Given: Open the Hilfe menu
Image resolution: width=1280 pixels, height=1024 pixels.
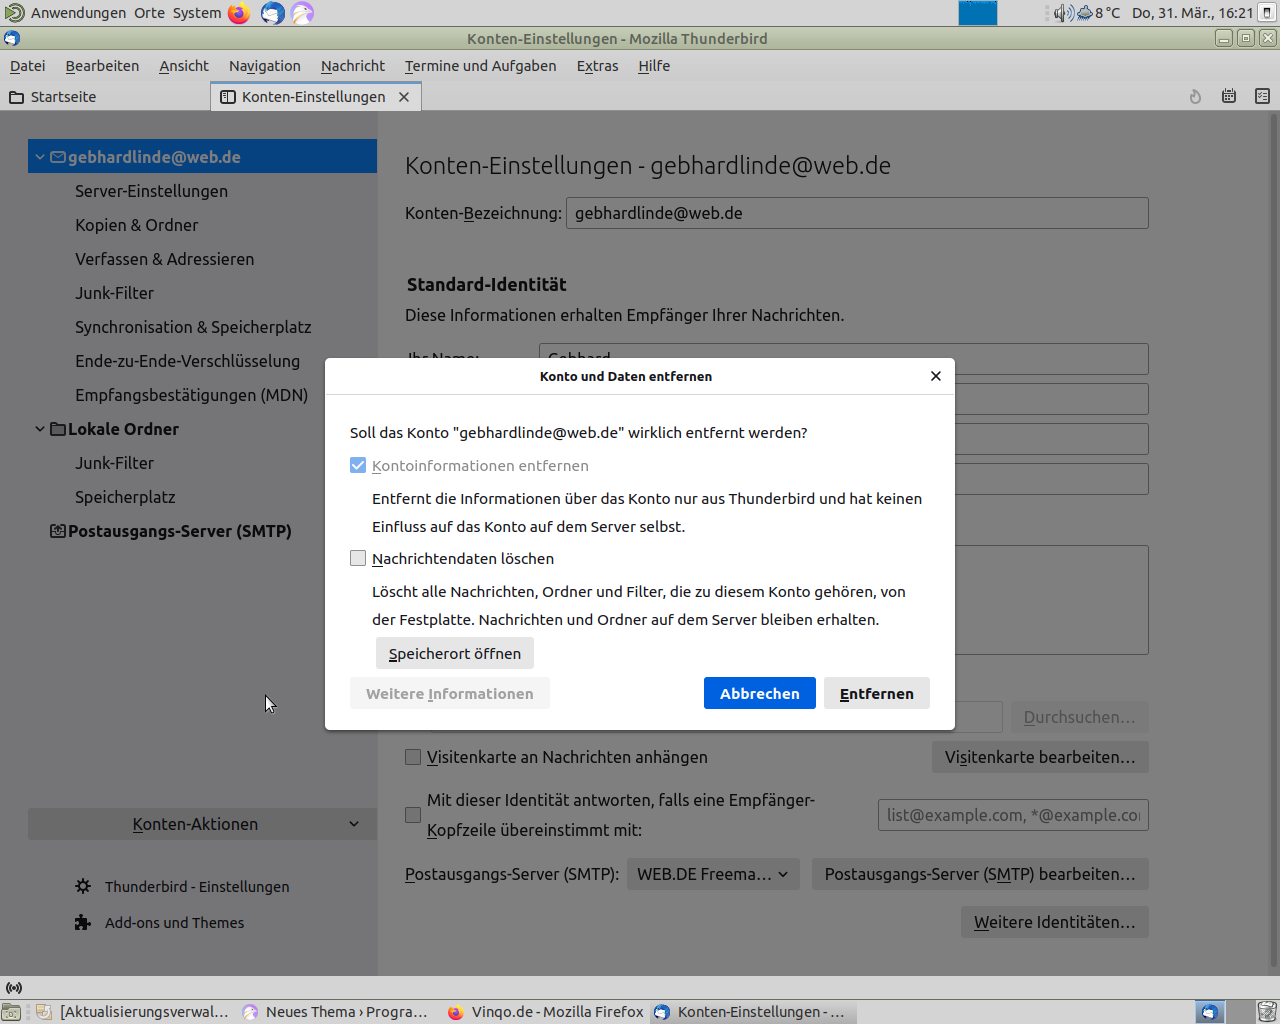Looking at the screenshot, I should point(654,66).
